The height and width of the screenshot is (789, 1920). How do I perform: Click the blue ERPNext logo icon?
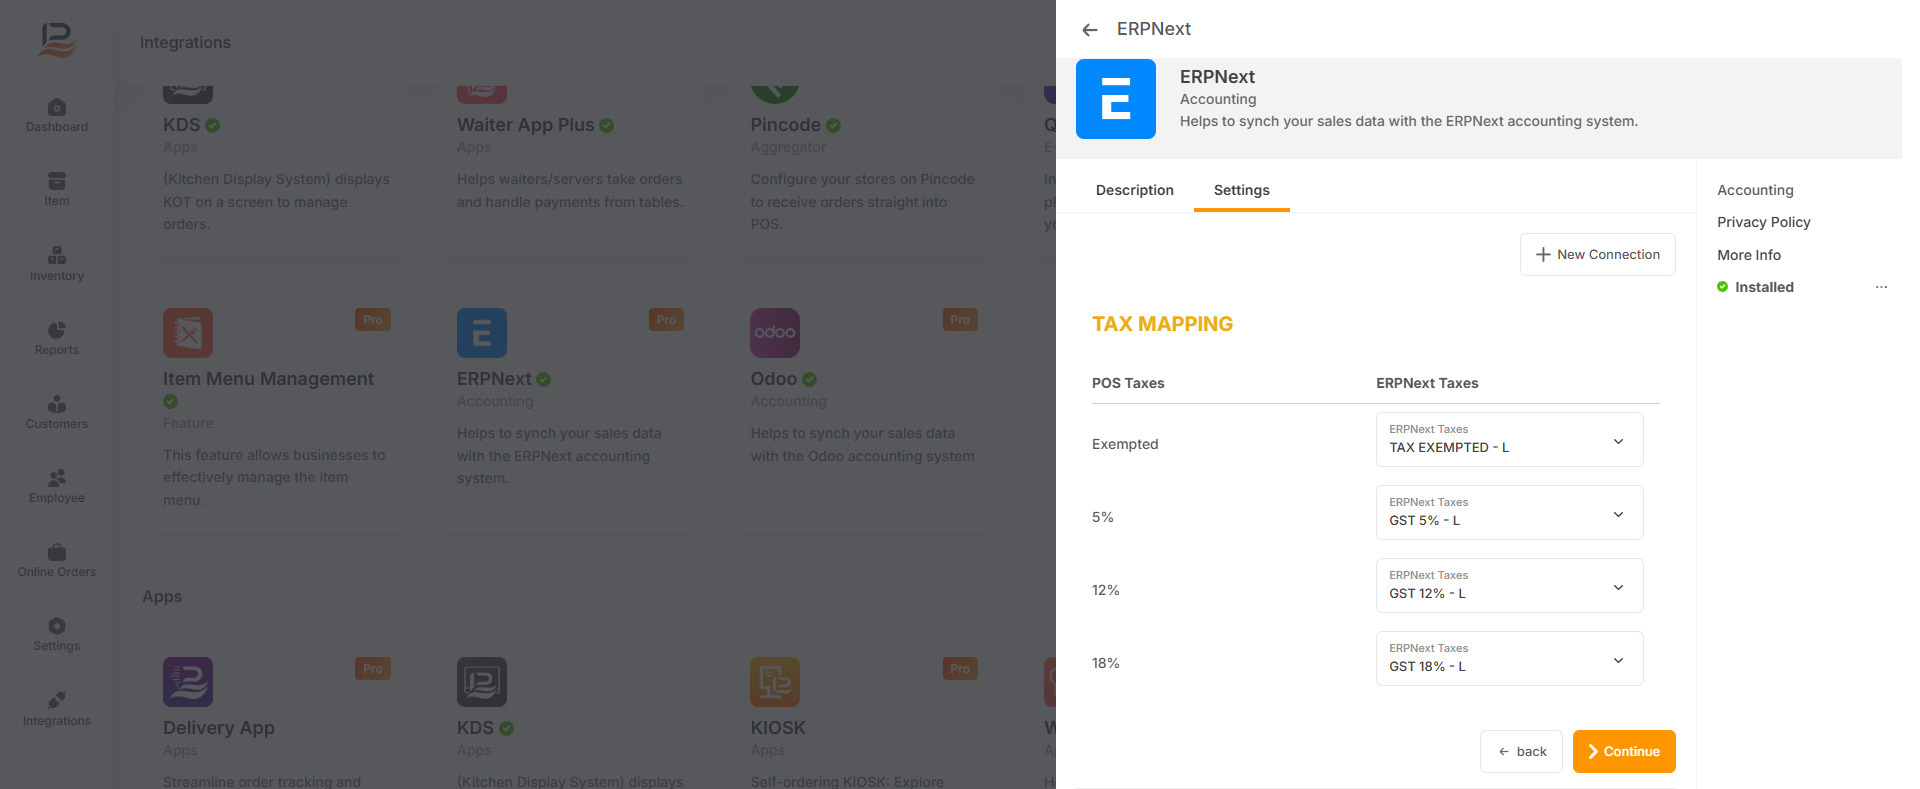(1115, 99)
